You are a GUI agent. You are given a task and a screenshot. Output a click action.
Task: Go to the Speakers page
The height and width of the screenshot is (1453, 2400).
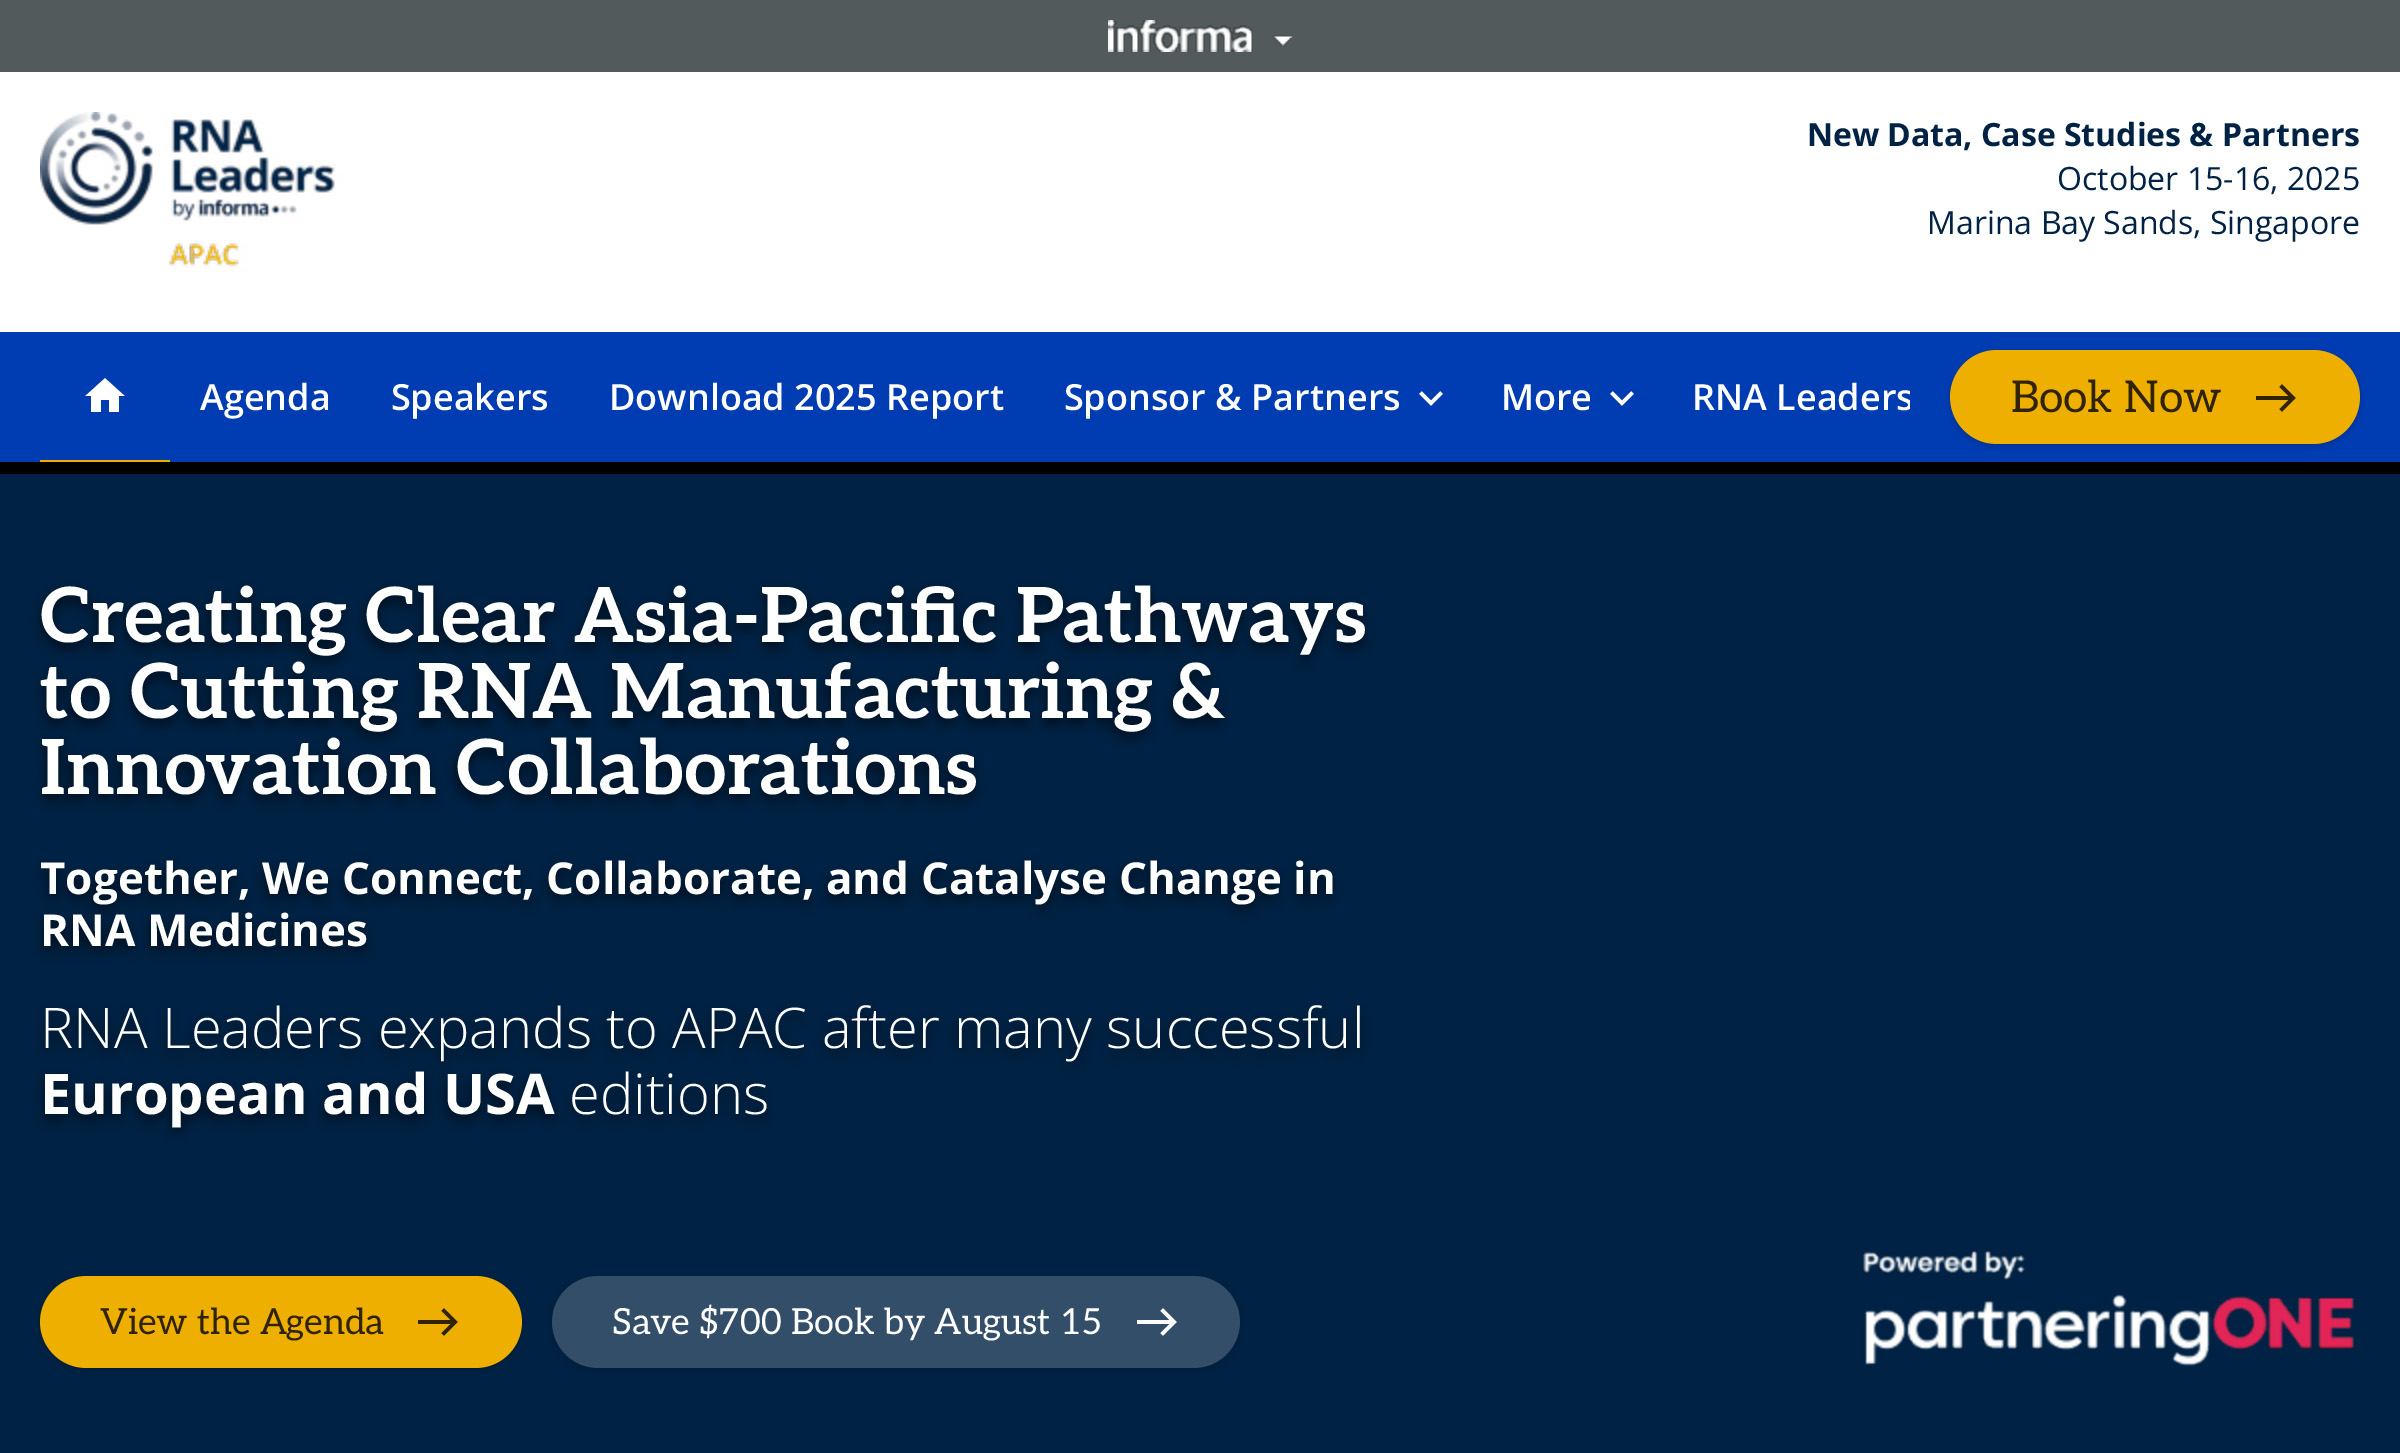pyautogui.click(x=469, y=397)
